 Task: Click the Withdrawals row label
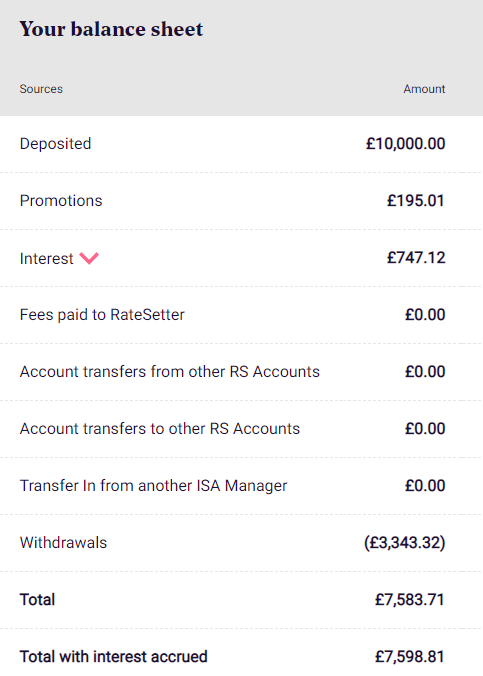pos(63,542)
